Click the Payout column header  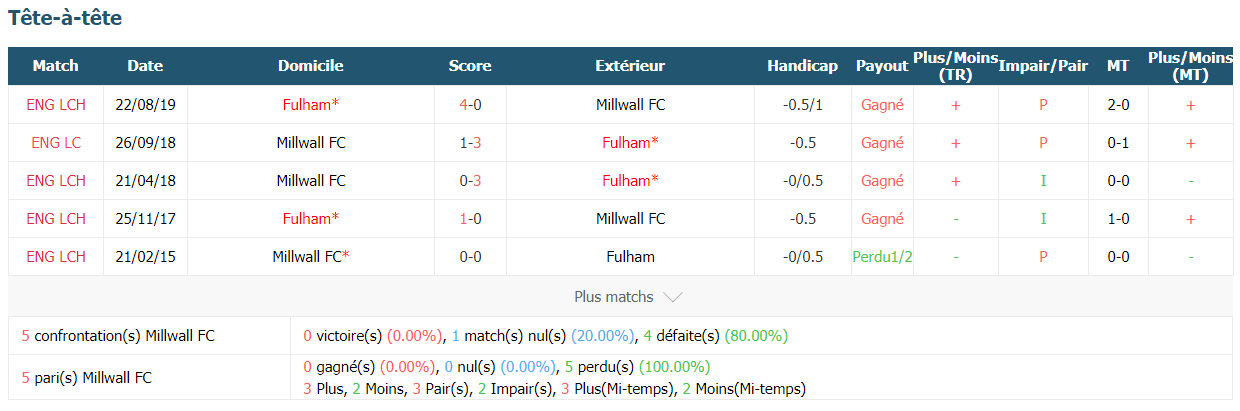pos(882,66)
